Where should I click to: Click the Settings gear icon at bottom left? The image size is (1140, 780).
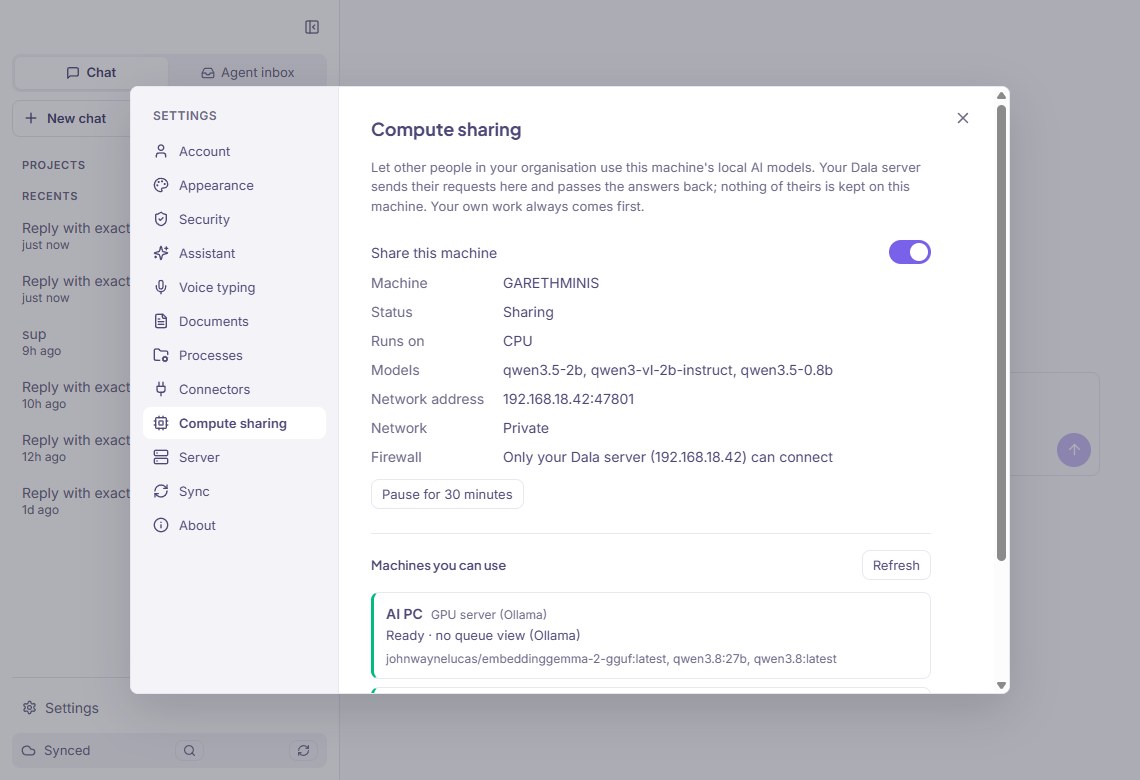29,708
